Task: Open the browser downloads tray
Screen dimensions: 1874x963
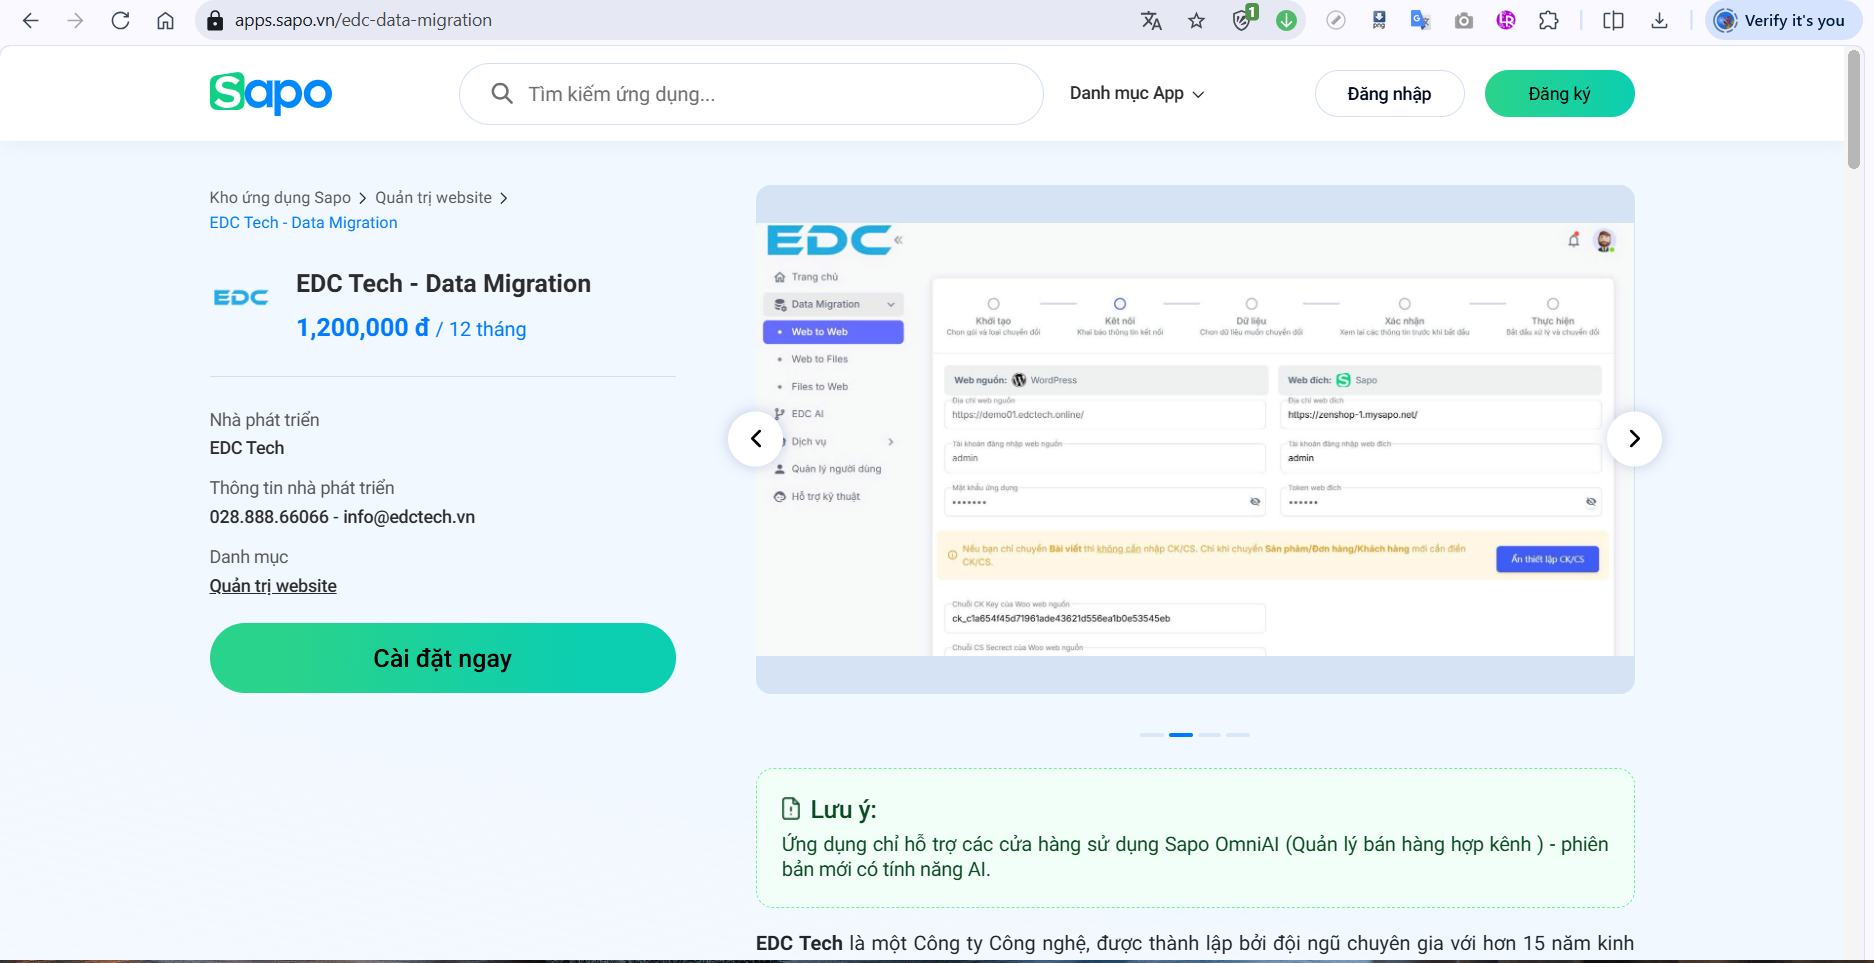Action: click(x=1659, y=20)
